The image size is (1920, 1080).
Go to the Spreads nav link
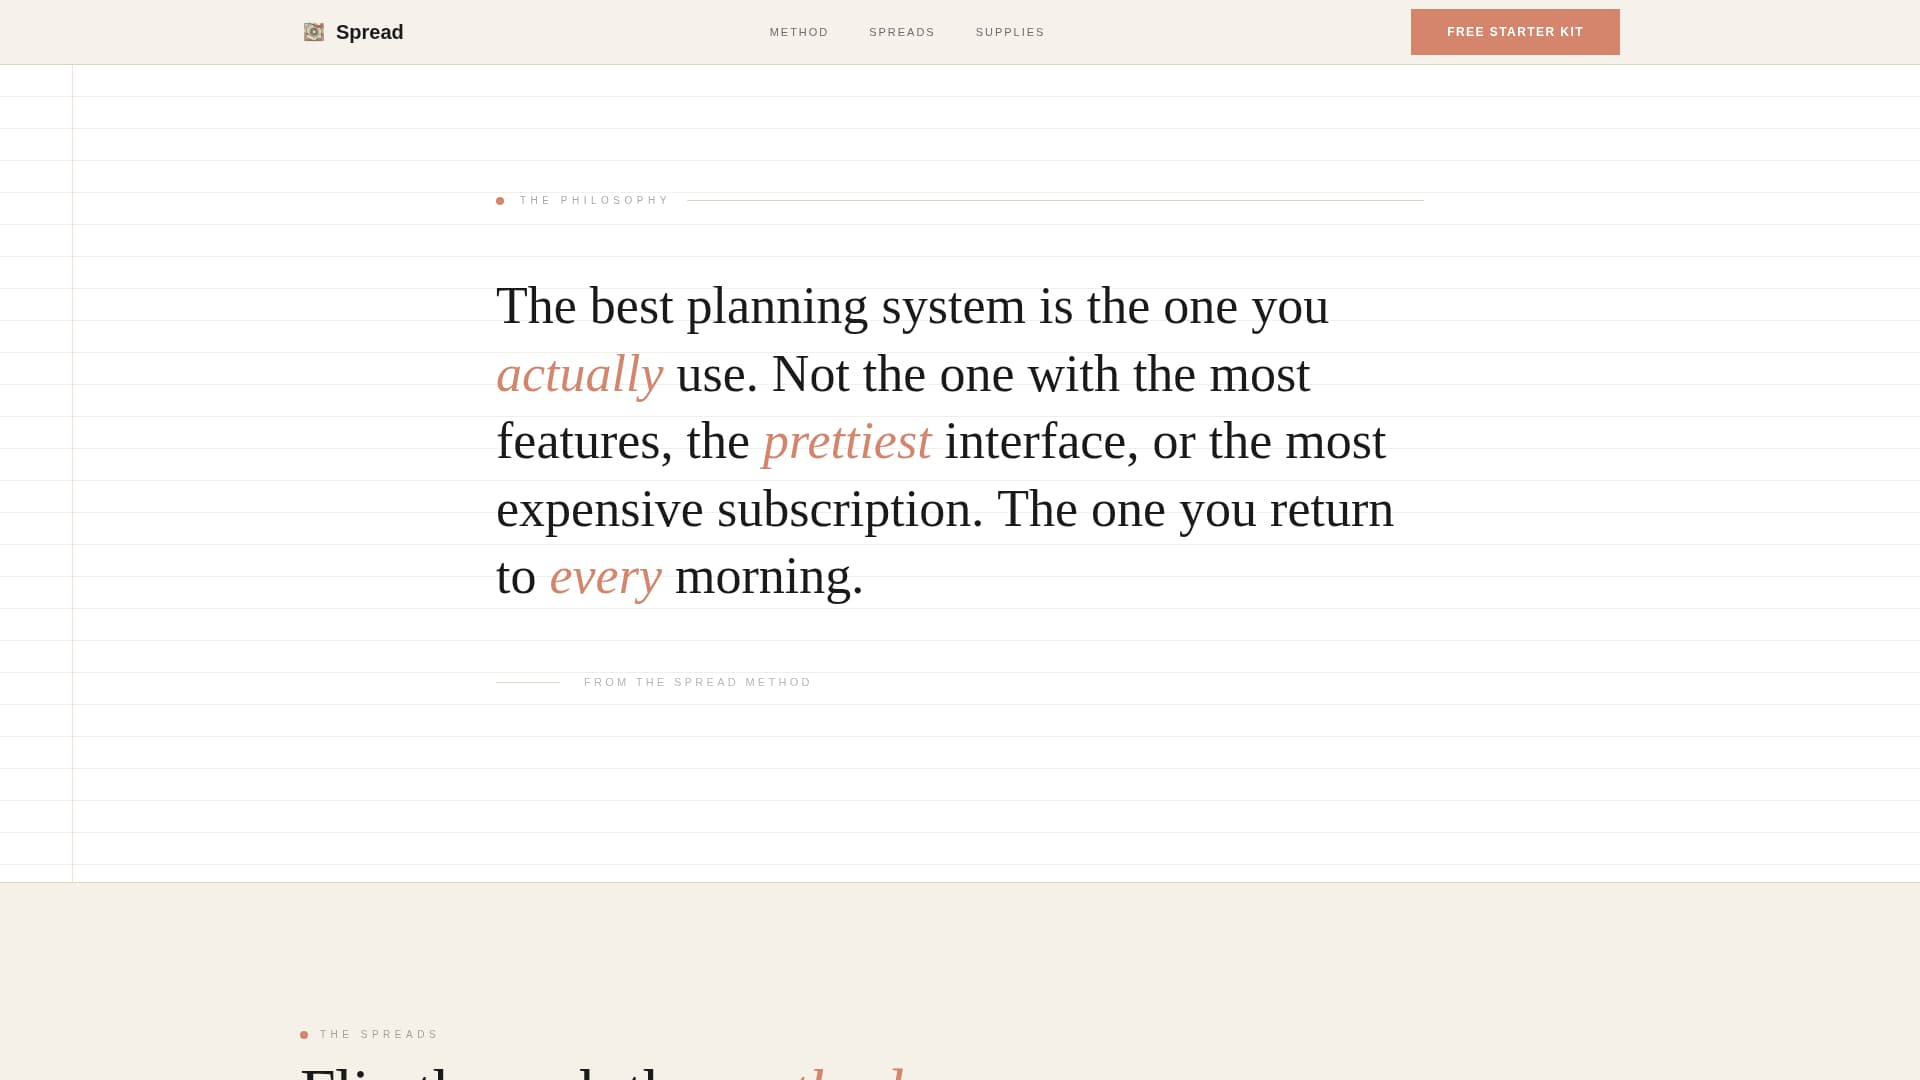(x=902, y=32)
